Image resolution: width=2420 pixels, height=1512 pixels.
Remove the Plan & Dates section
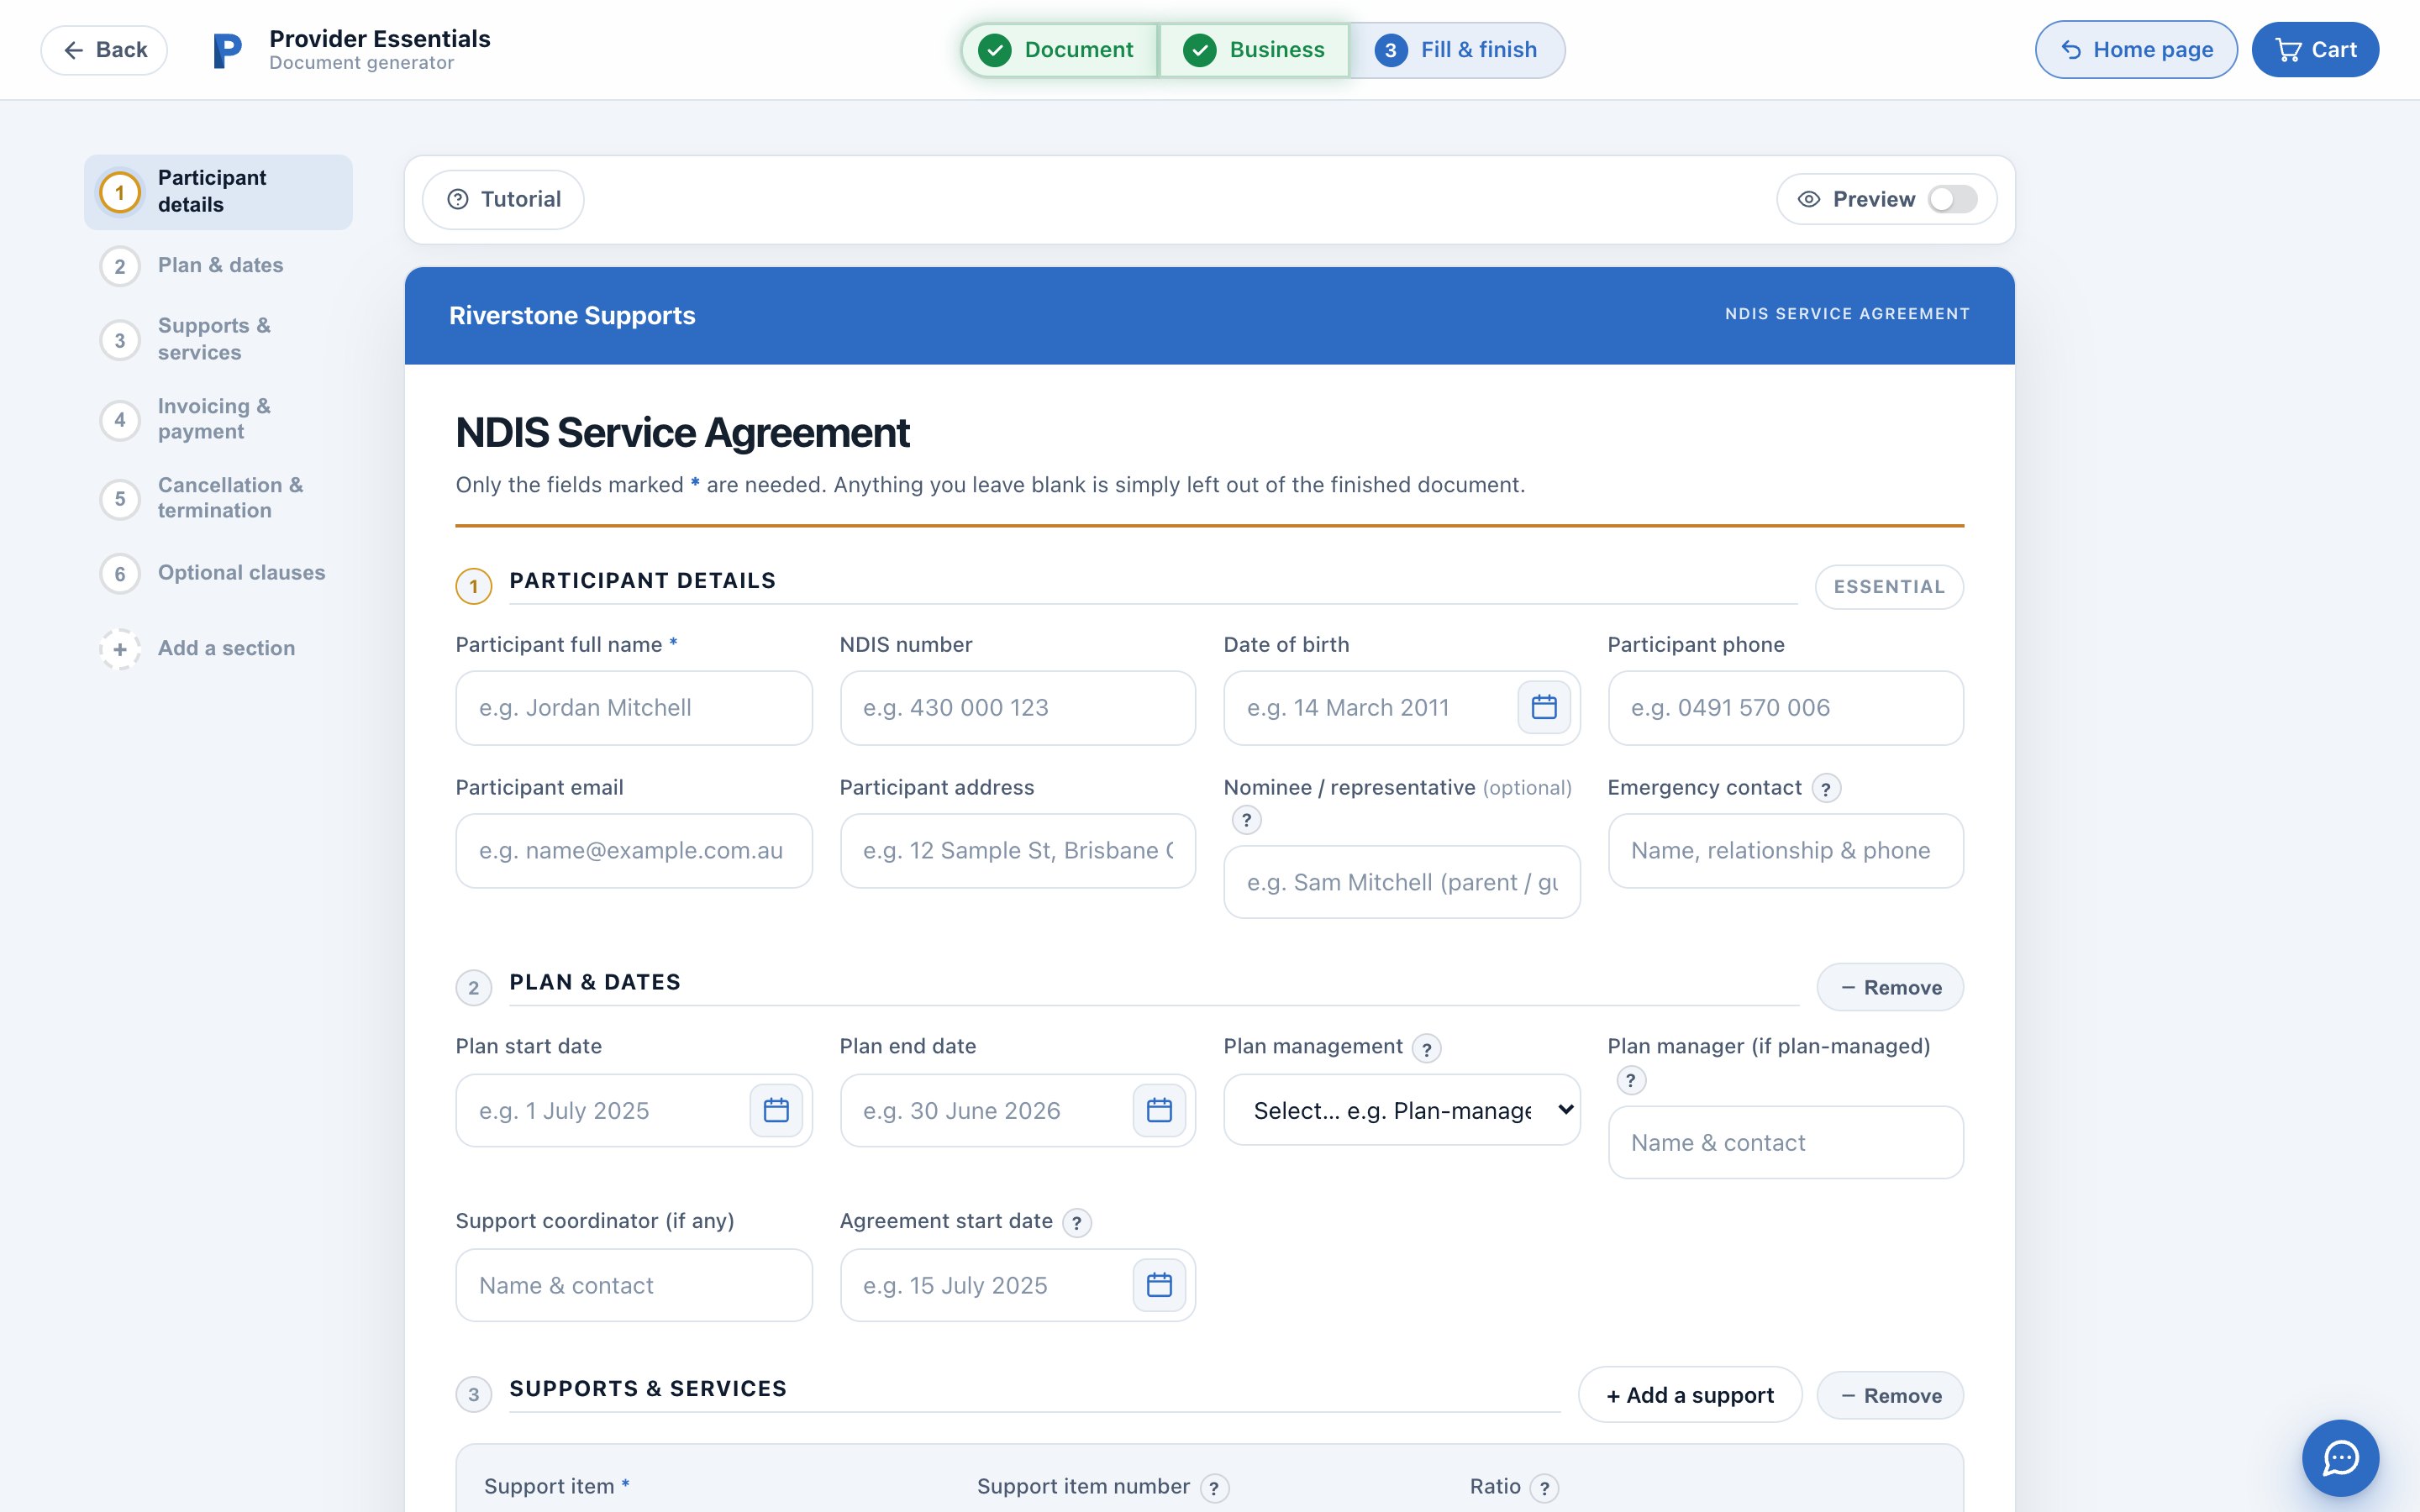(x=1890, y=987)
